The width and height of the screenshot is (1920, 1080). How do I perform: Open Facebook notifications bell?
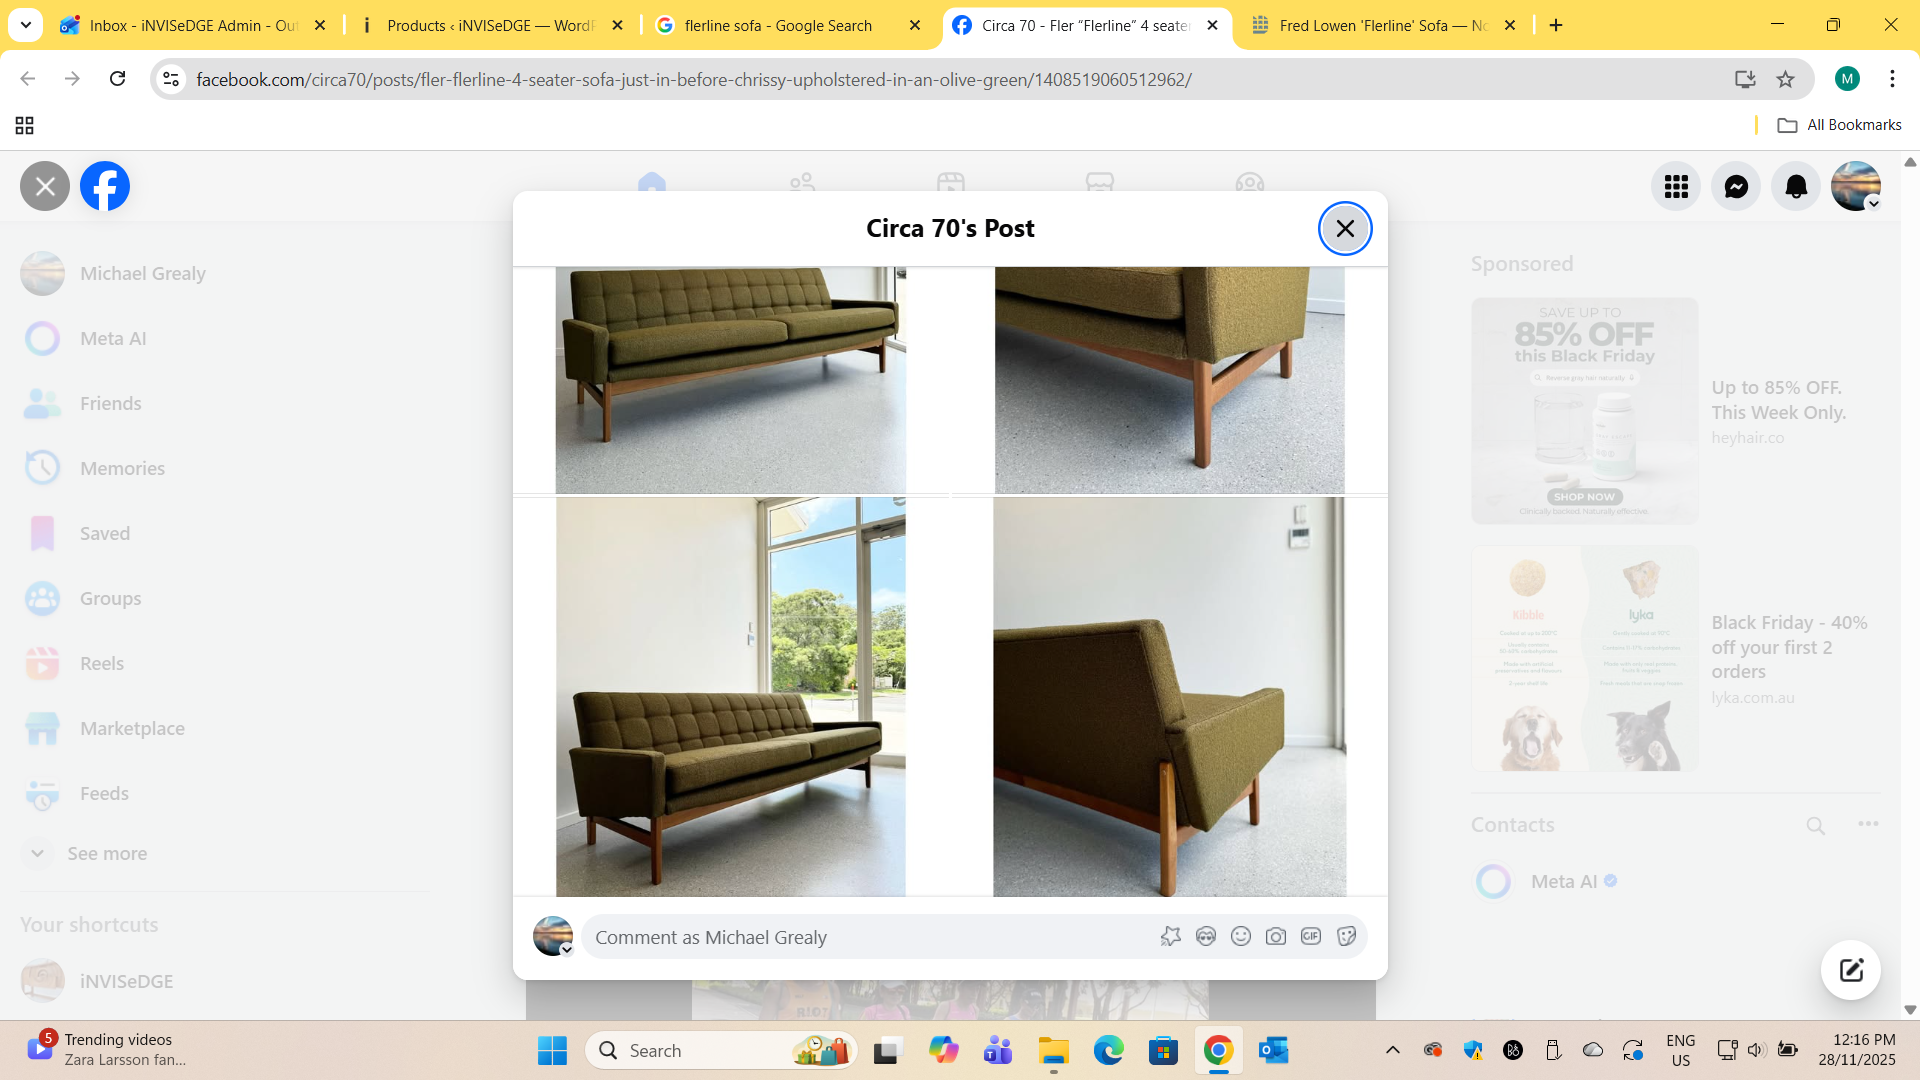[x=1796, y=186]
